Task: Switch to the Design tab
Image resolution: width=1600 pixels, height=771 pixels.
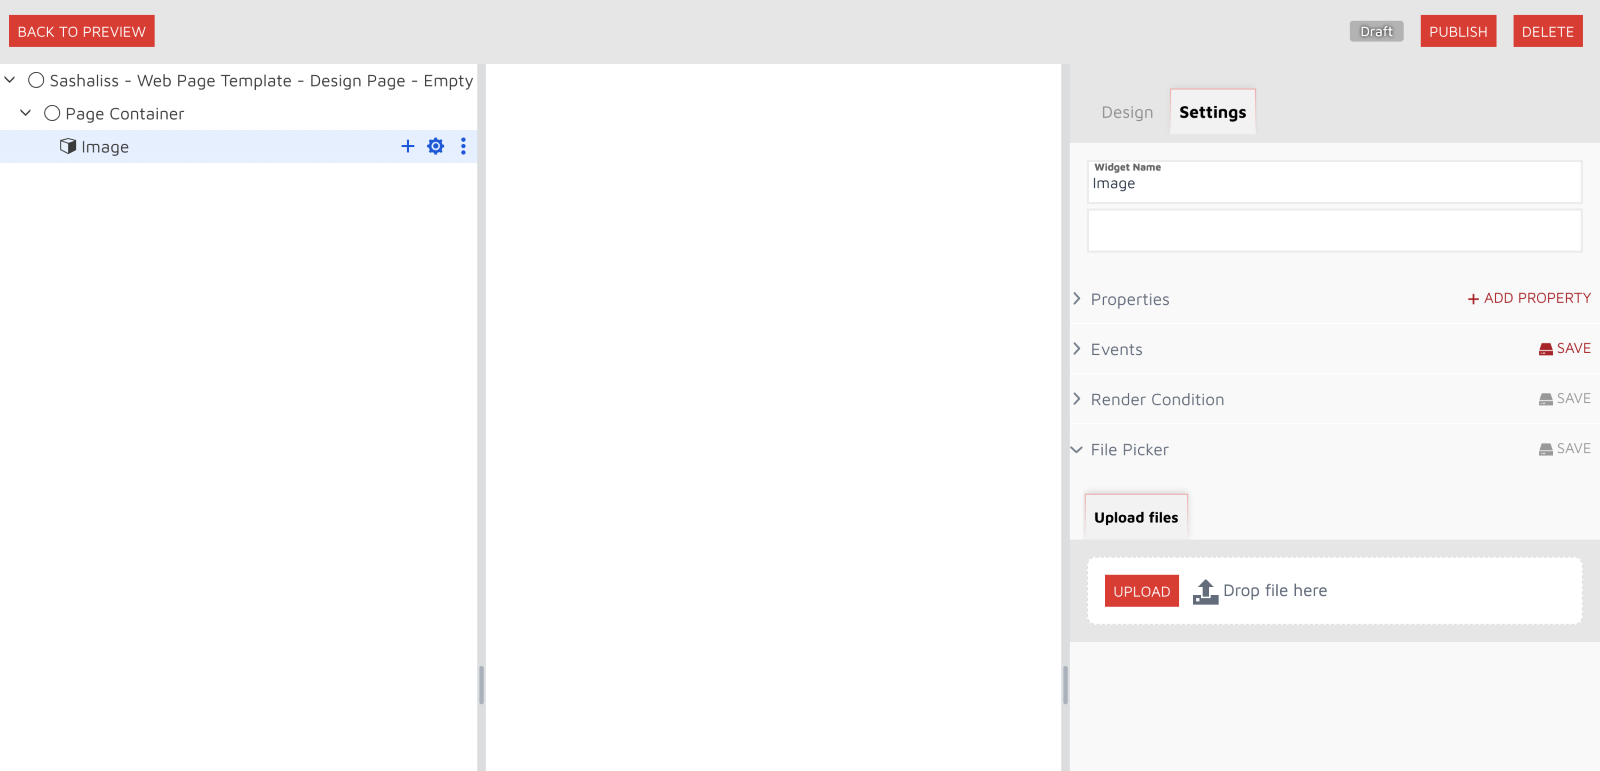Action: coord(1127,112)
